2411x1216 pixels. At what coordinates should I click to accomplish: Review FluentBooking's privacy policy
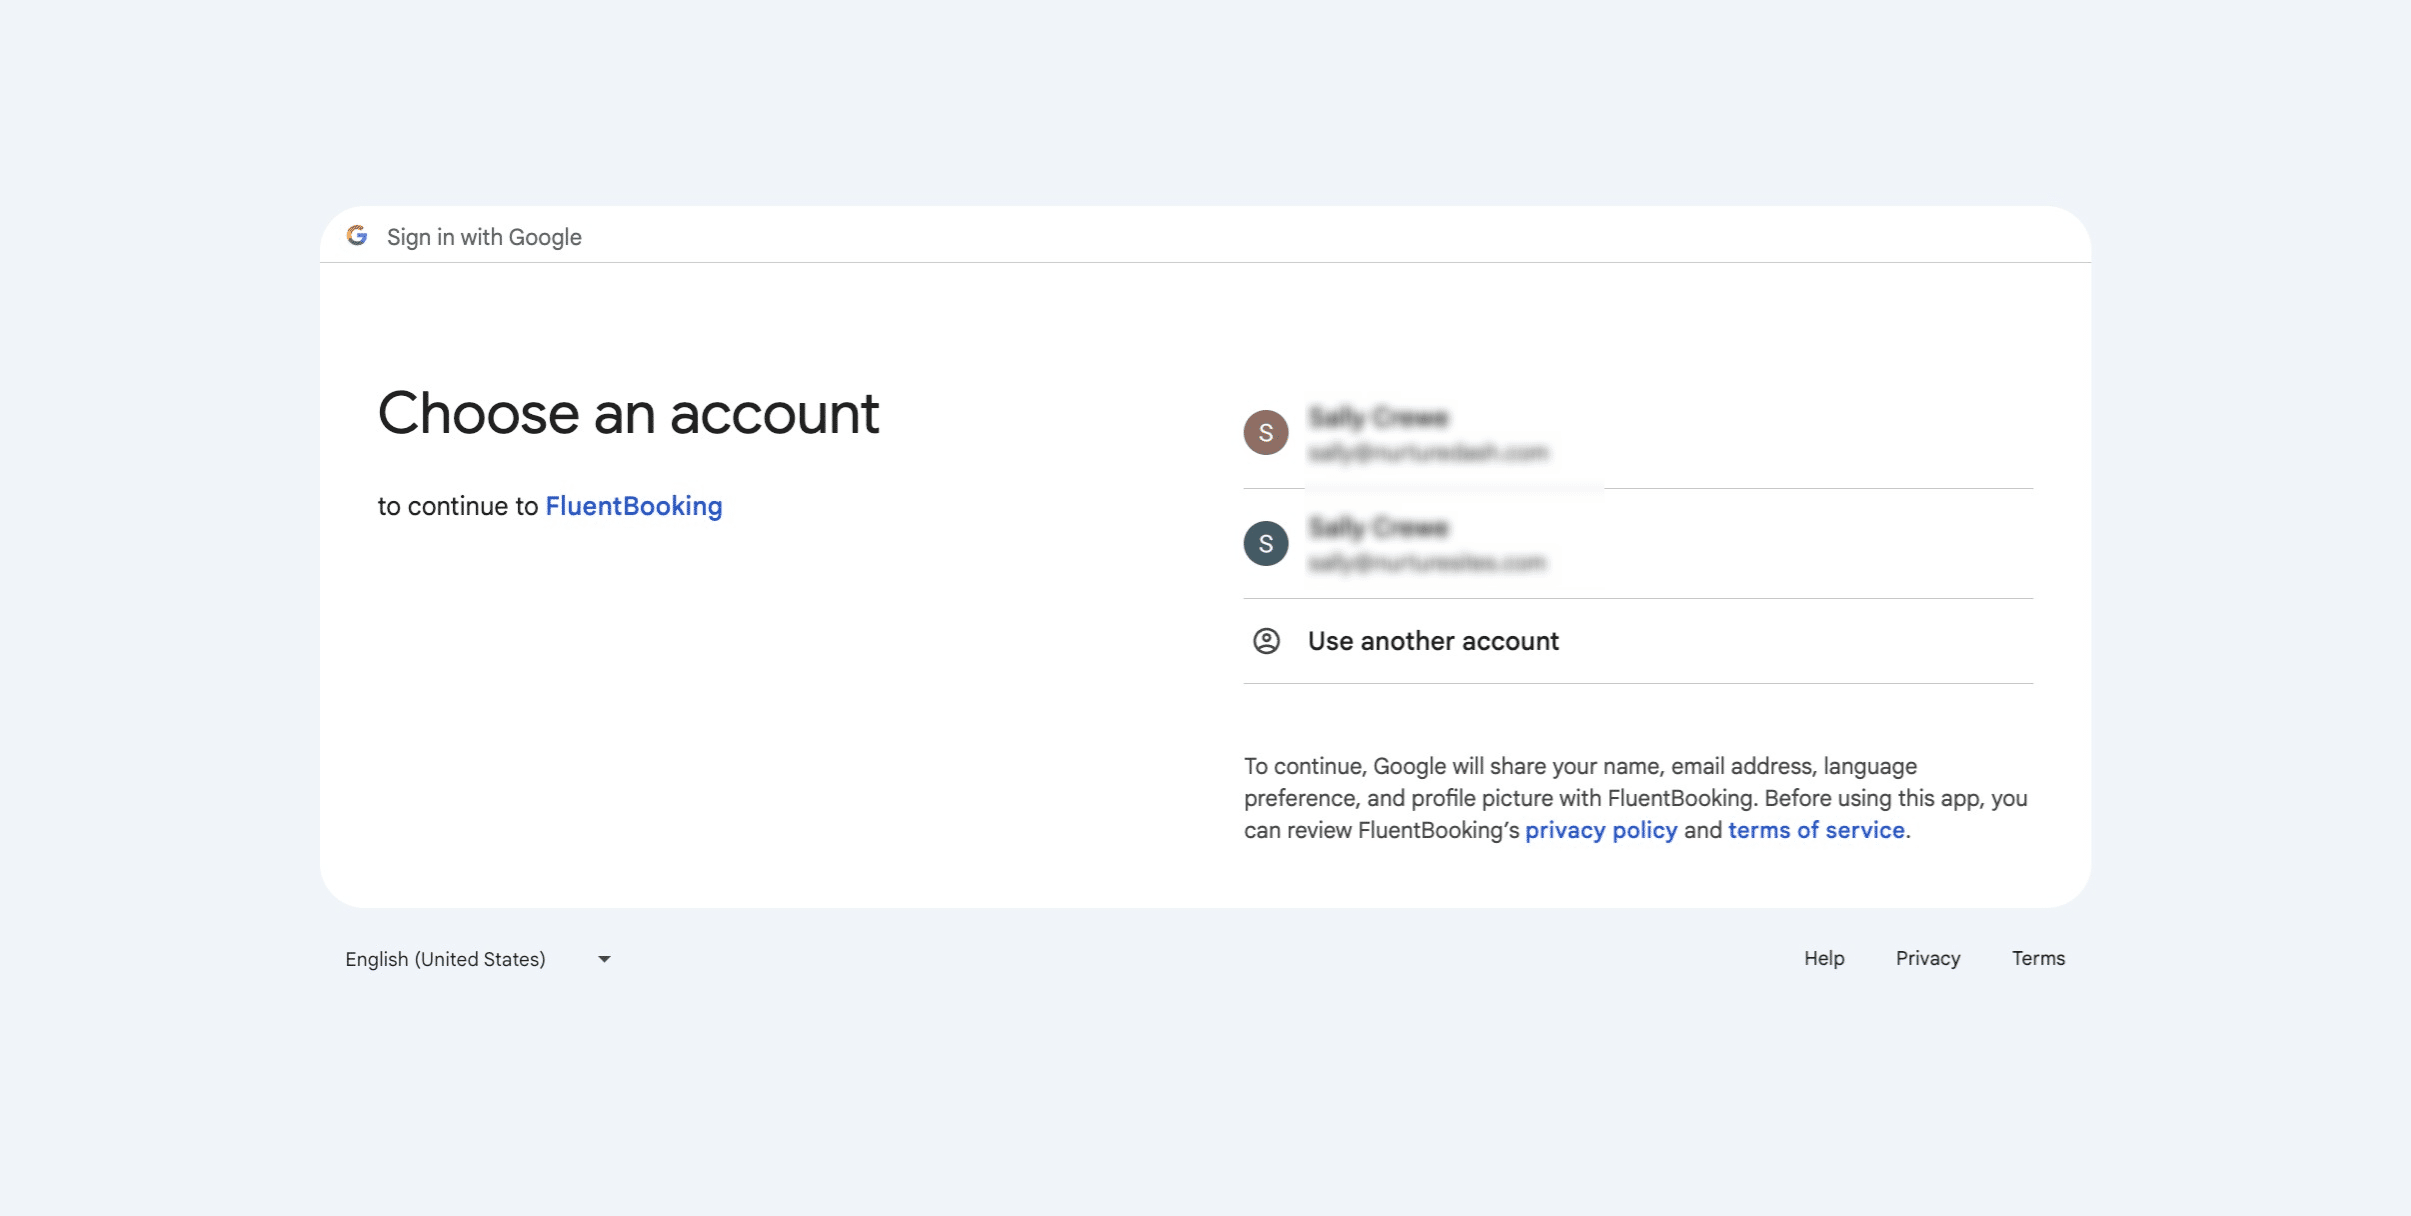[1601, 830]
